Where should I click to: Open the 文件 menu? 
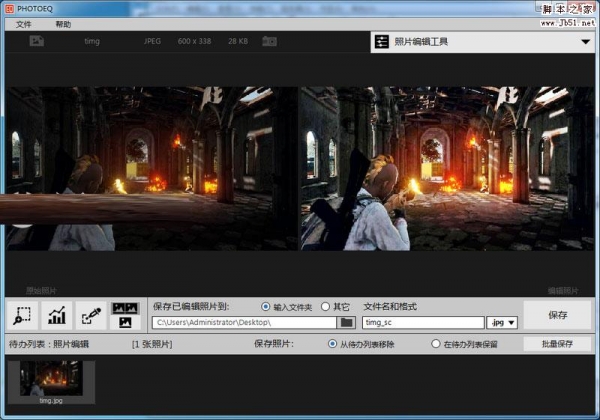coord(24,23)
